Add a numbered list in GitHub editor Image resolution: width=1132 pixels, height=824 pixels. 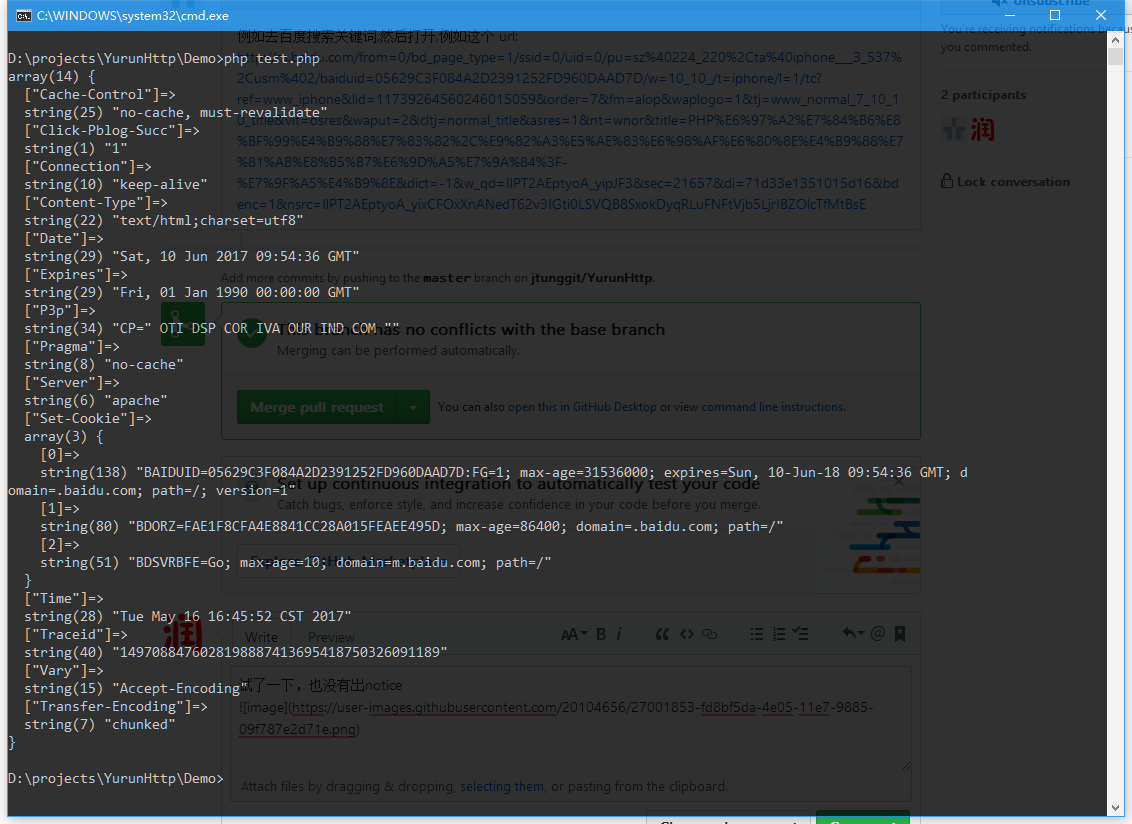pyautogui.click(x=778, y=634)
